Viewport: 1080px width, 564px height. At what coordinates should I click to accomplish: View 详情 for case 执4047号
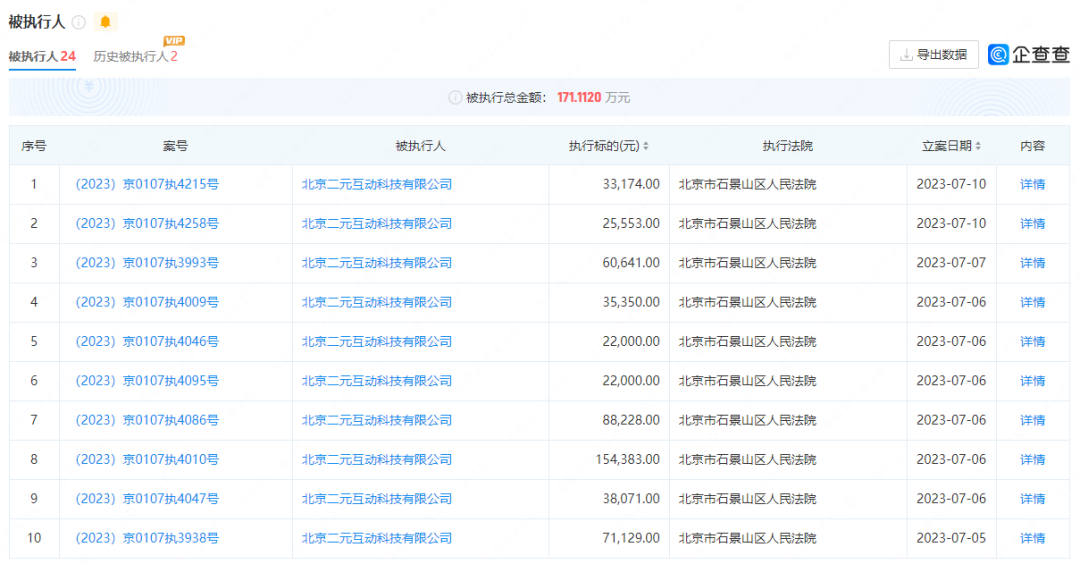point(1032,499)
